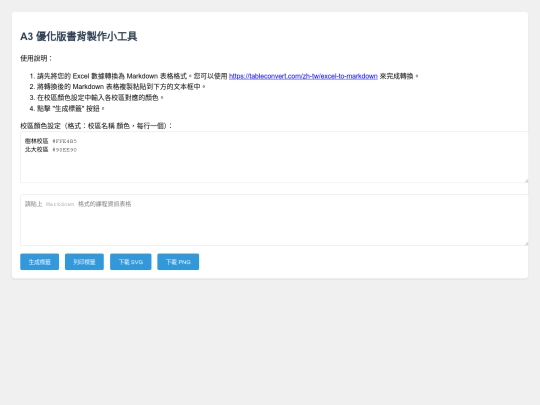Open the tableconvert.com excel-to-markdown link

click(x=303, y=76)
